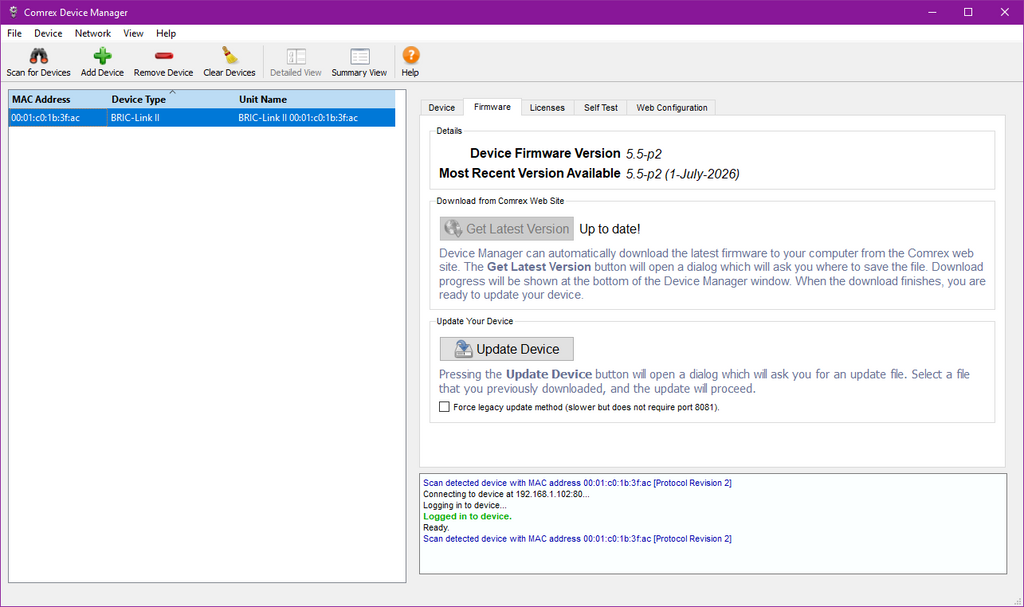This screenshot has height=607, width=1024.
Task: Switch to the Device tab
Action: [441, 108]
